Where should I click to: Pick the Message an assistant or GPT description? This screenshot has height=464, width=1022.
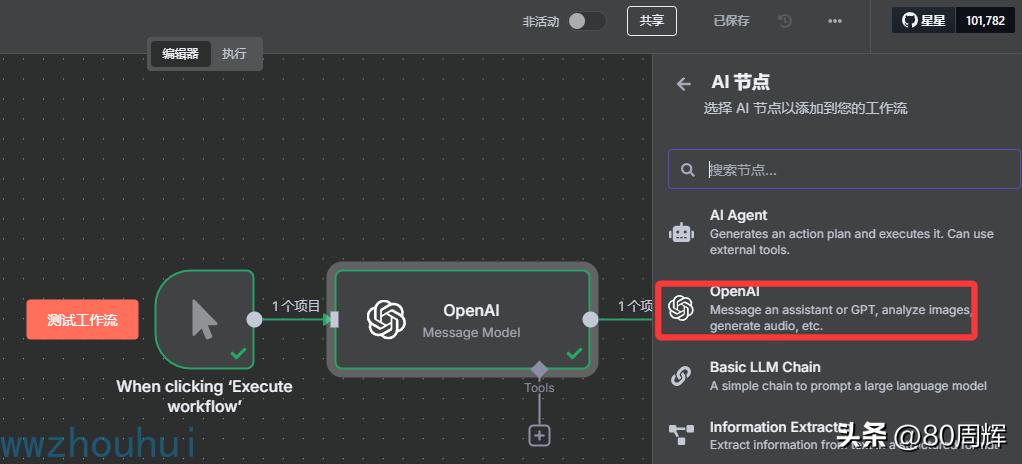[x=841, y=317]
